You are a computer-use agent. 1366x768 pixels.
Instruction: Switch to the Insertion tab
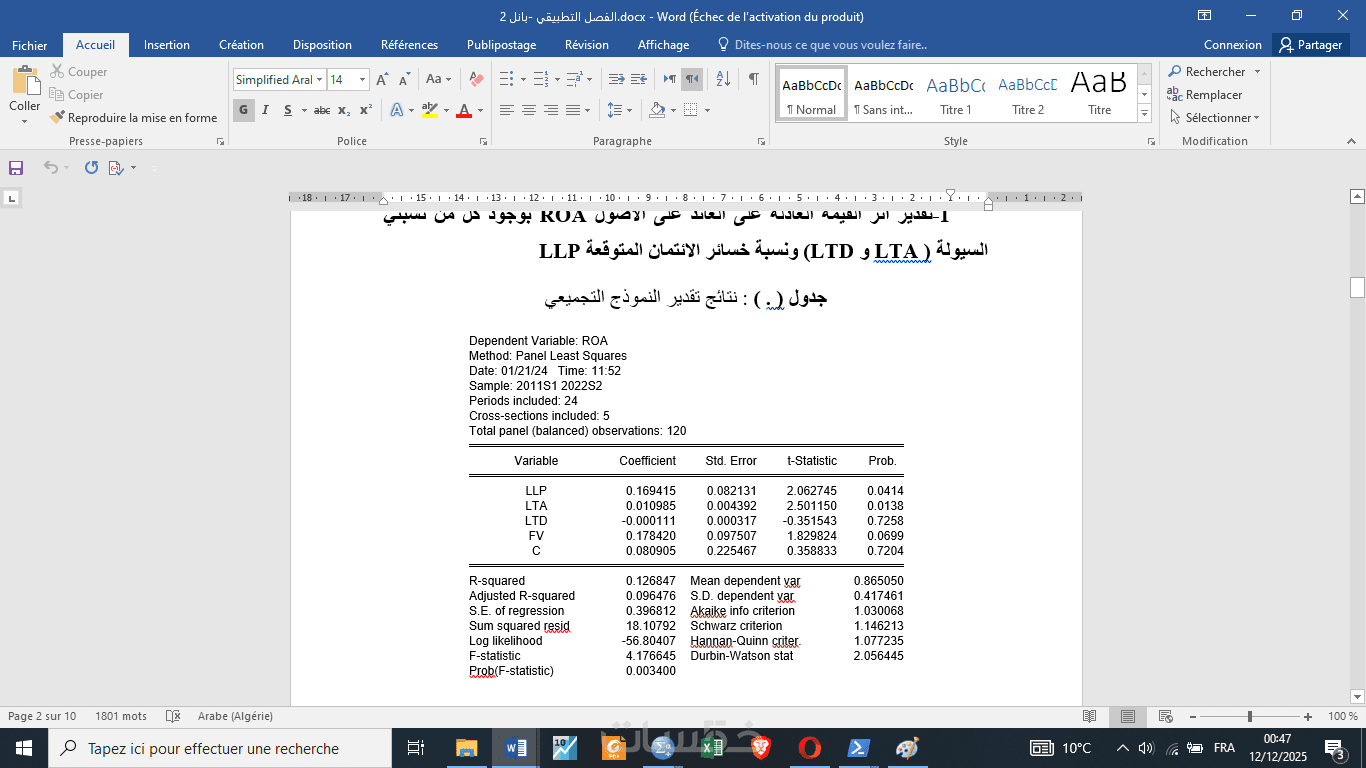[x=167, y=45]
